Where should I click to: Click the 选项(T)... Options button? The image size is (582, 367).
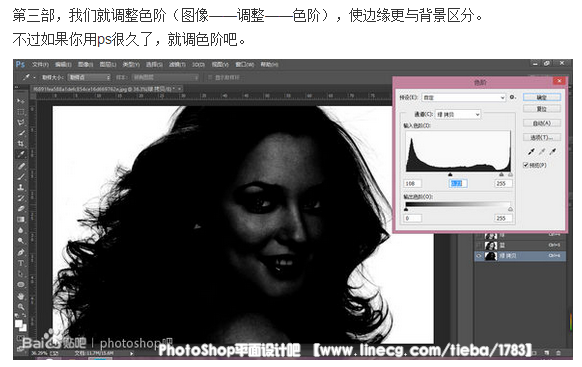tap(542, 137)
